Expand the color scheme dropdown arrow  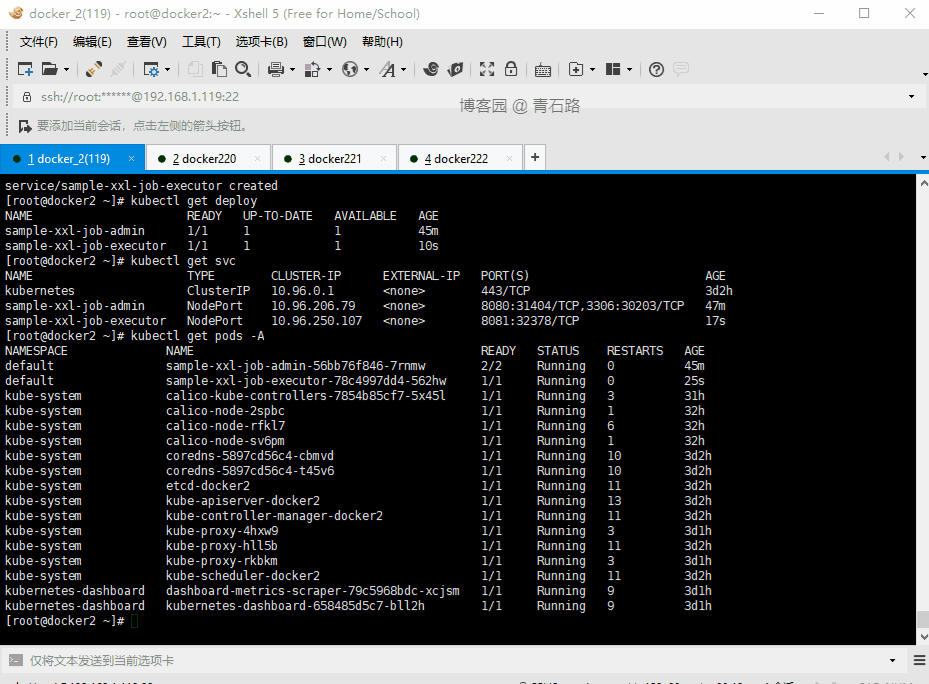point(329,70)
